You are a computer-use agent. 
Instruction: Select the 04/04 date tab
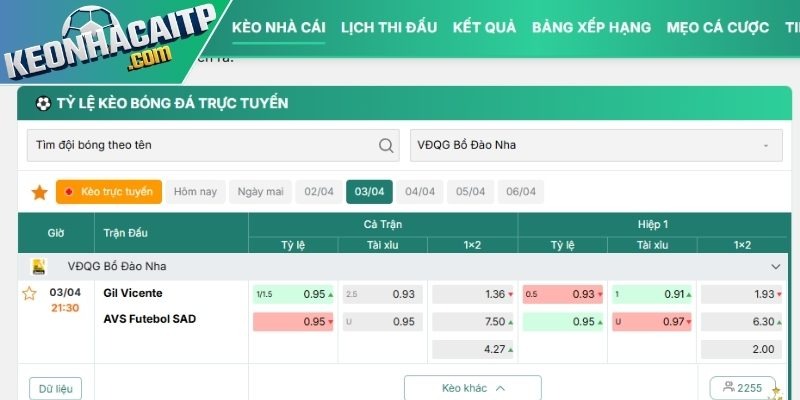click(420, 192)
